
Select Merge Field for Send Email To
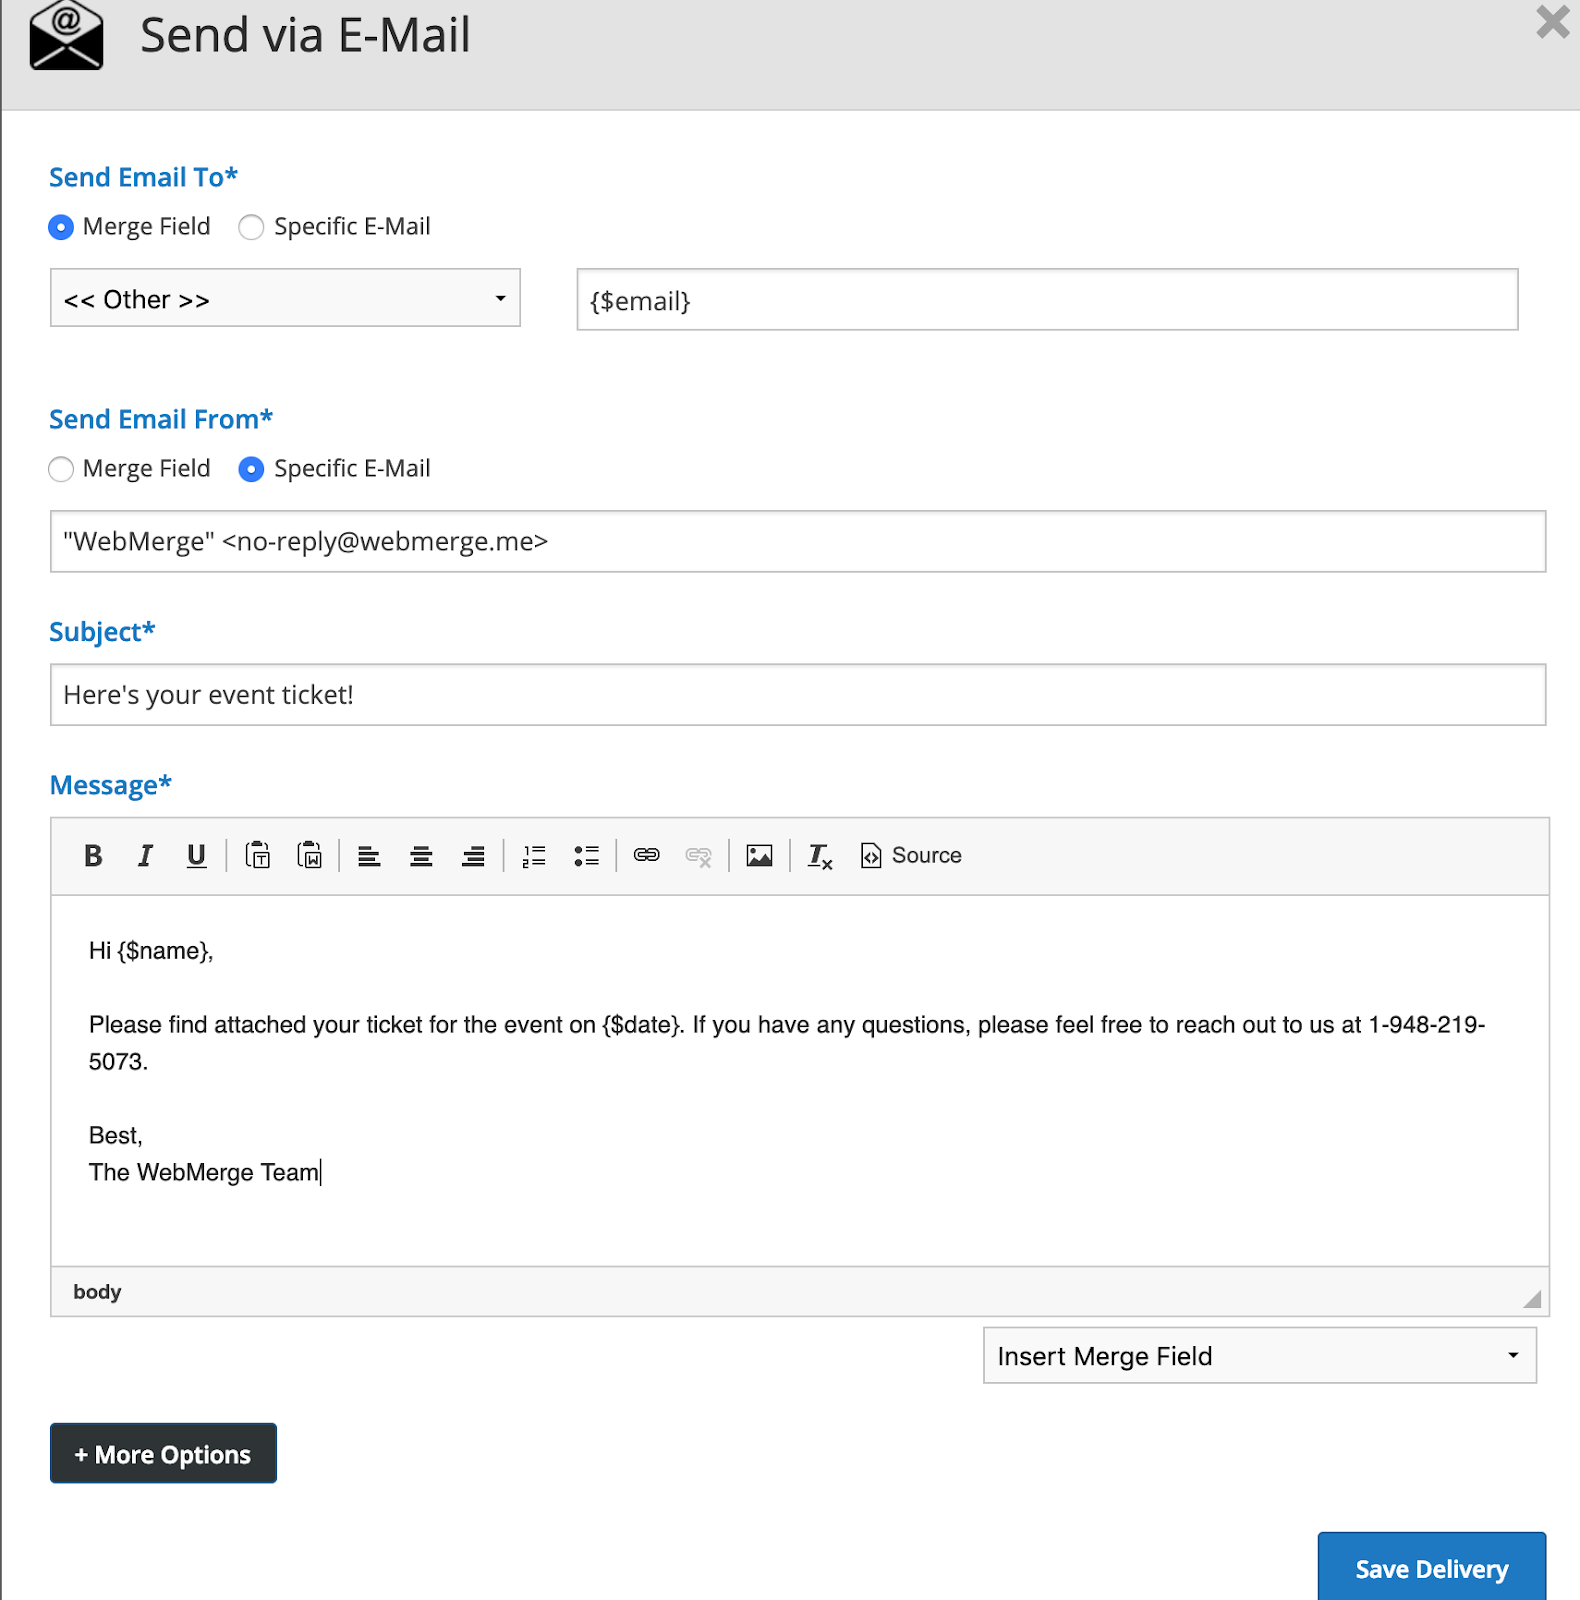61,228
